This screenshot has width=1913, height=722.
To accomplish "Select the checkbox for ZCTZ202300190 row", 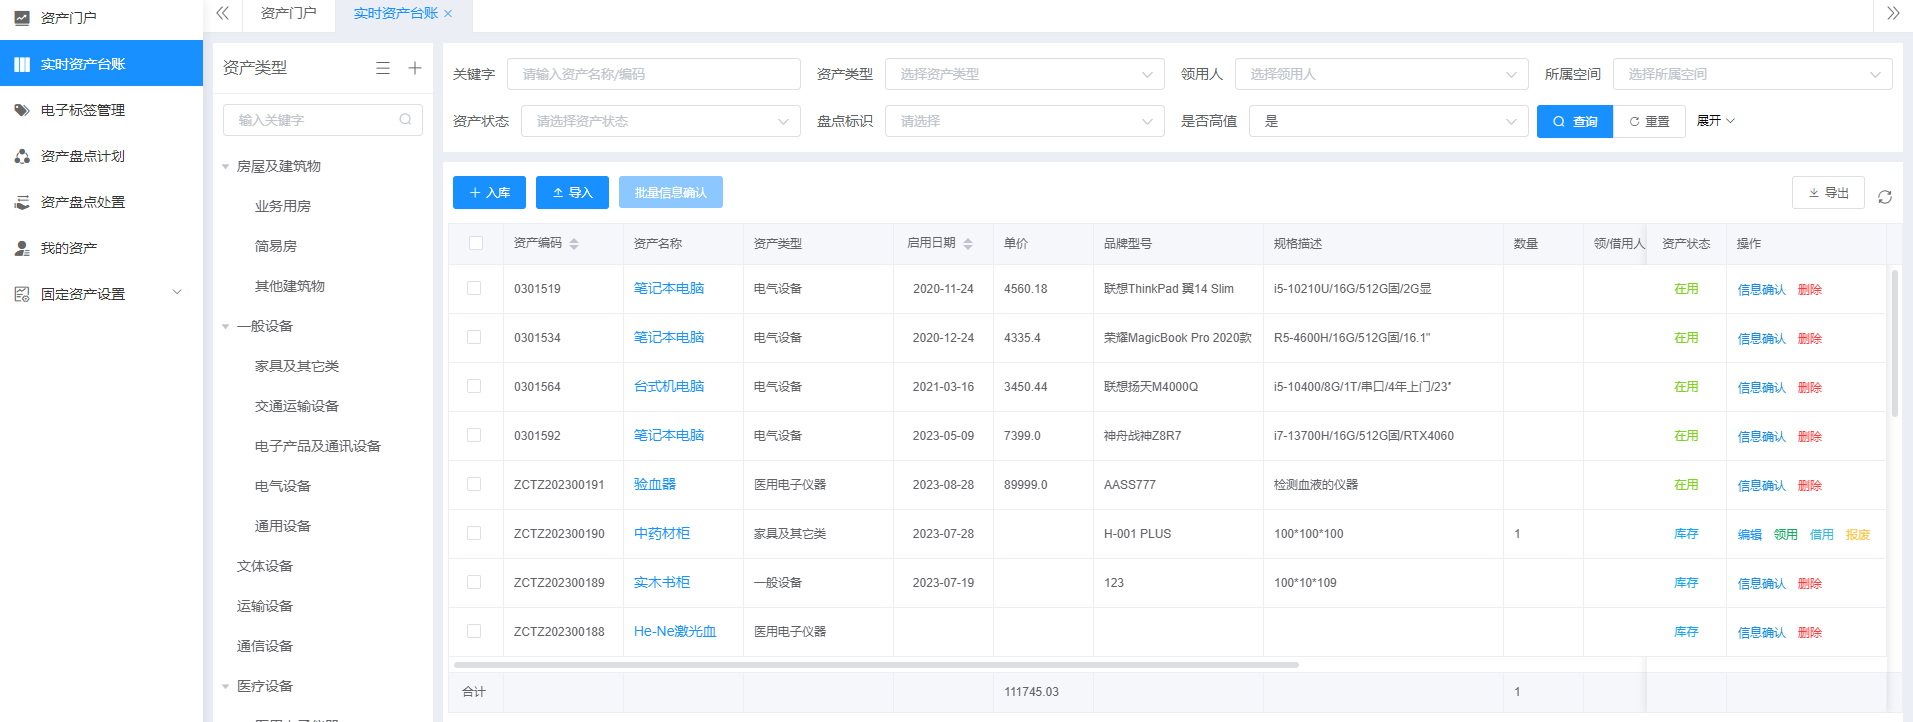I will [474, 533].
